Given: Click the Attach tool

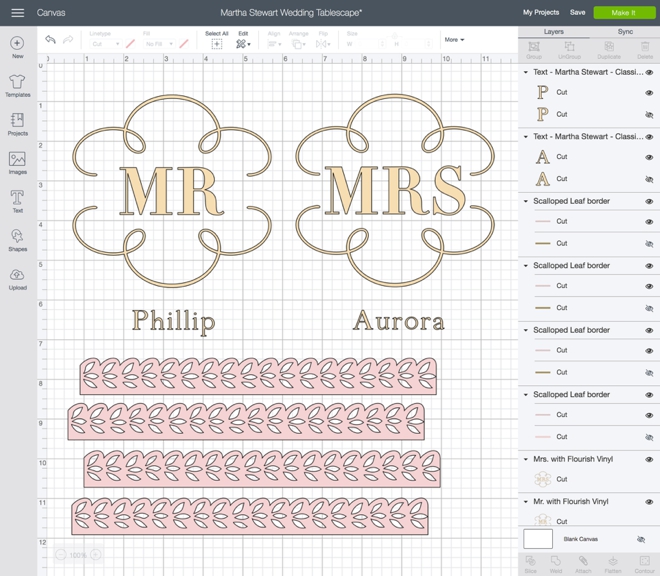Looking at the screenshot, I should click(x=583, y=565).
